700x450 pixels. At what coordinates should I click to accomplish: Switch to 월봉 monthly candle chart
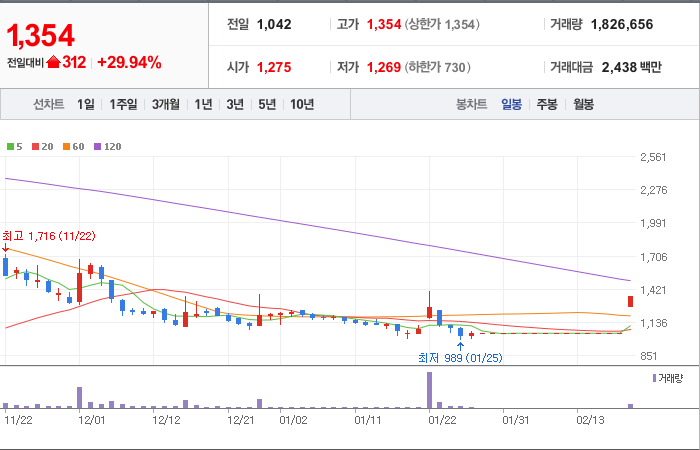pos(583,104)
